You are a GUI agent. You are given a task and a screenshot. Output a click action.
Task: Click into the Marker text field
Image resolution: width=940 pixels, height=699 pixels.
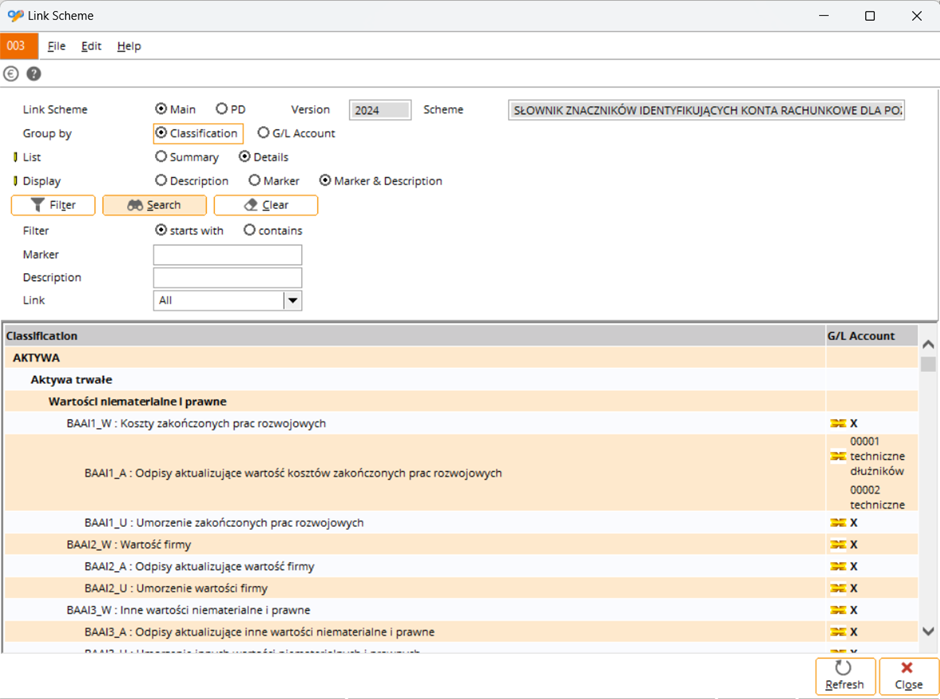227,255
